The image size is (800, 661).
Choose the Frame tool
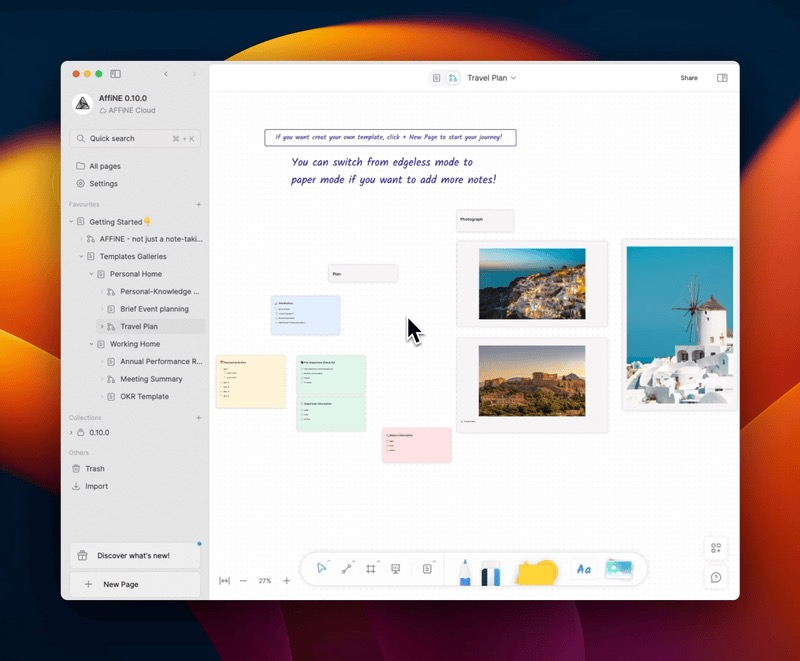click(x=371, y=569)
